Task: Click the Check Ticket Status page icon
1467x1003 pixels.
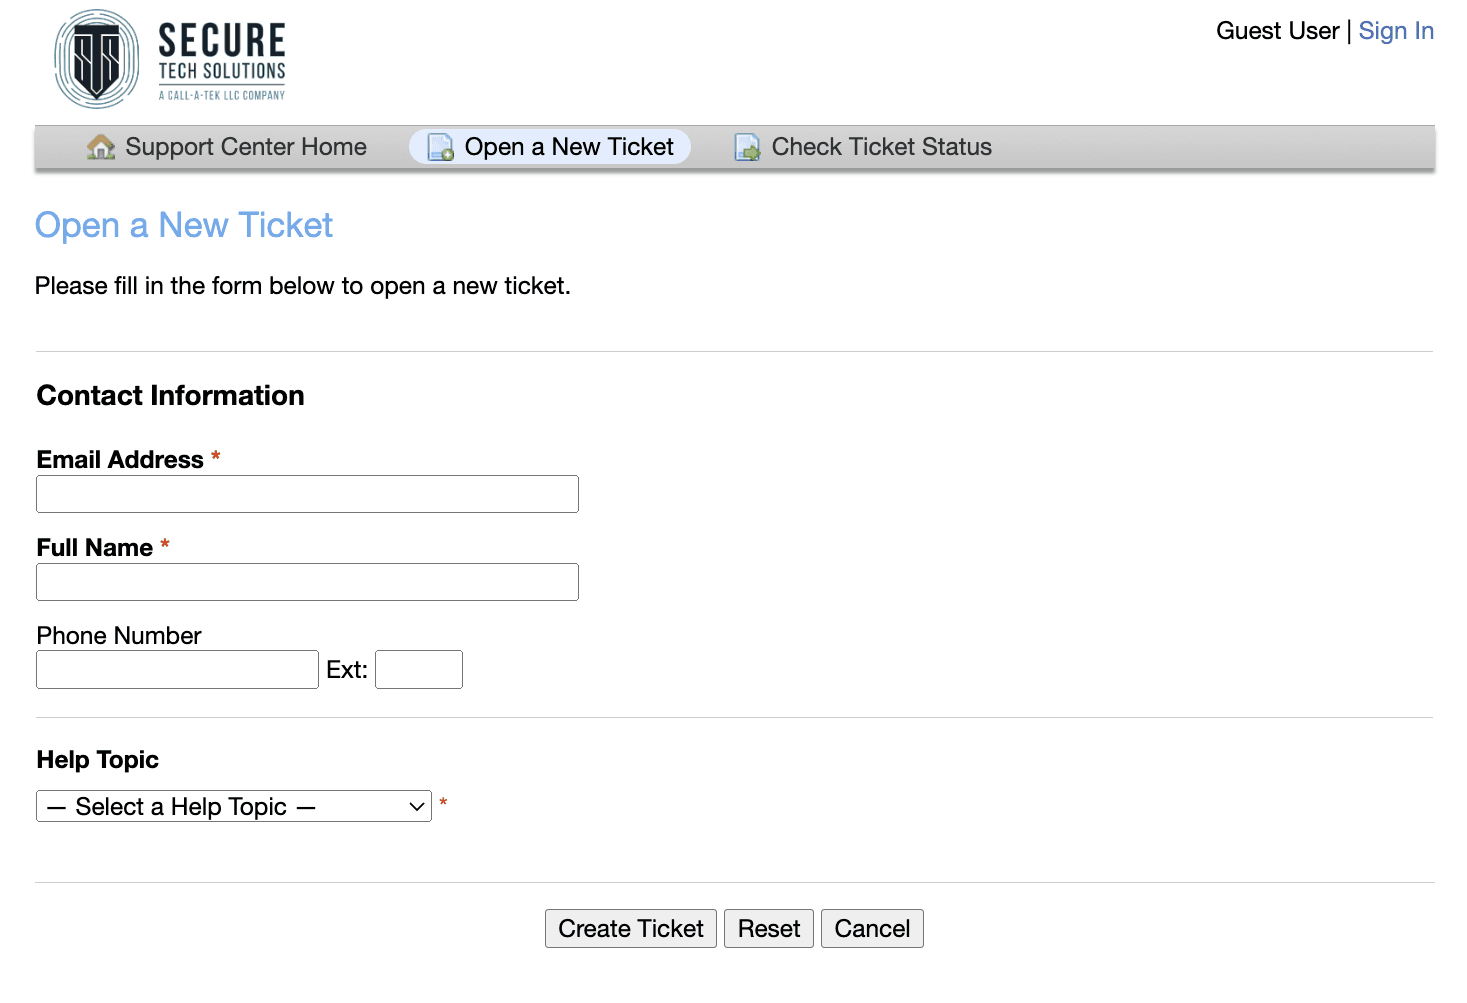Action: coord(748,147)
